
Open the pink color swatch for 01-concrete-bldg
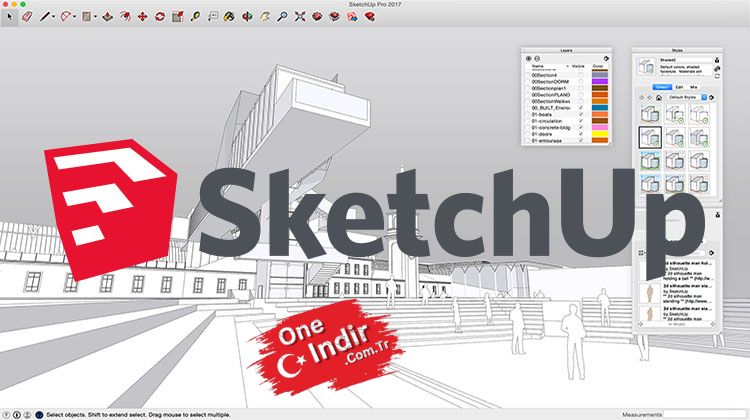pyautogui.click(x=600, y=128)
